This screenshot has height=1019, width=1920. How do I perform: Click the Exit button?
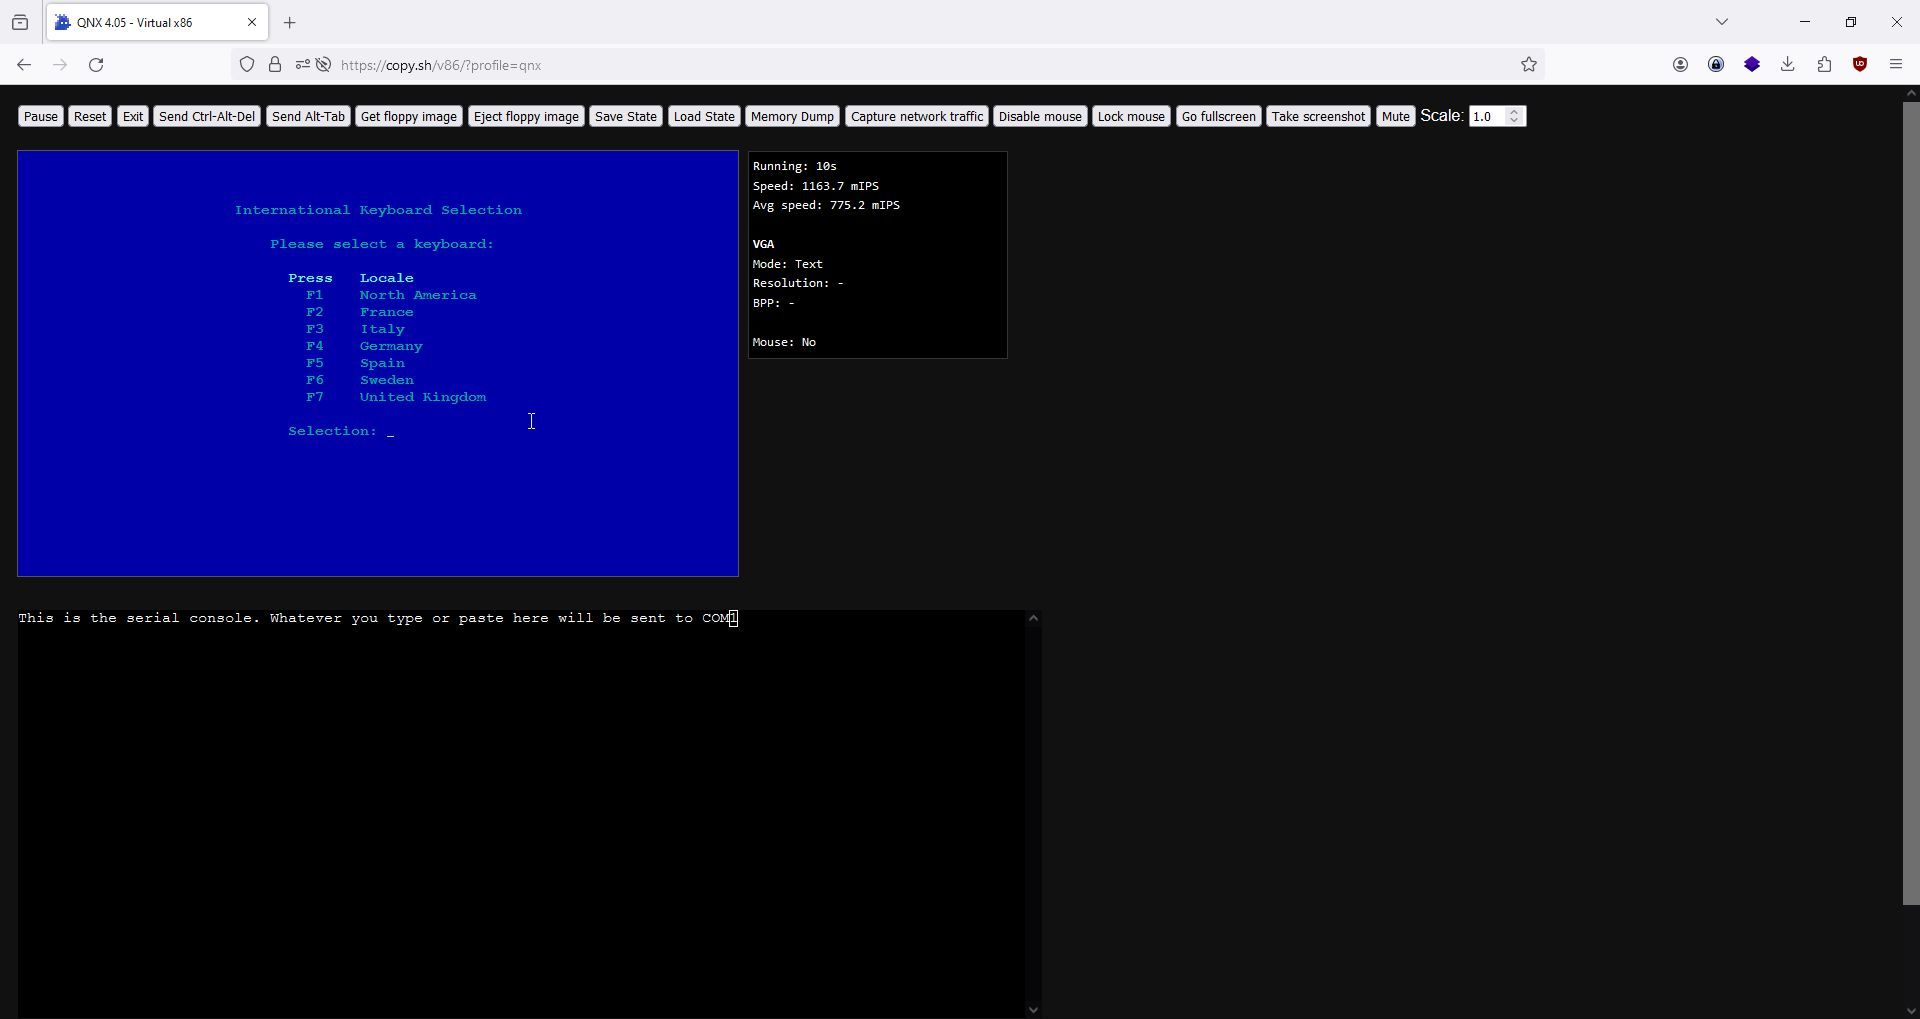click(x=133, y=117)
